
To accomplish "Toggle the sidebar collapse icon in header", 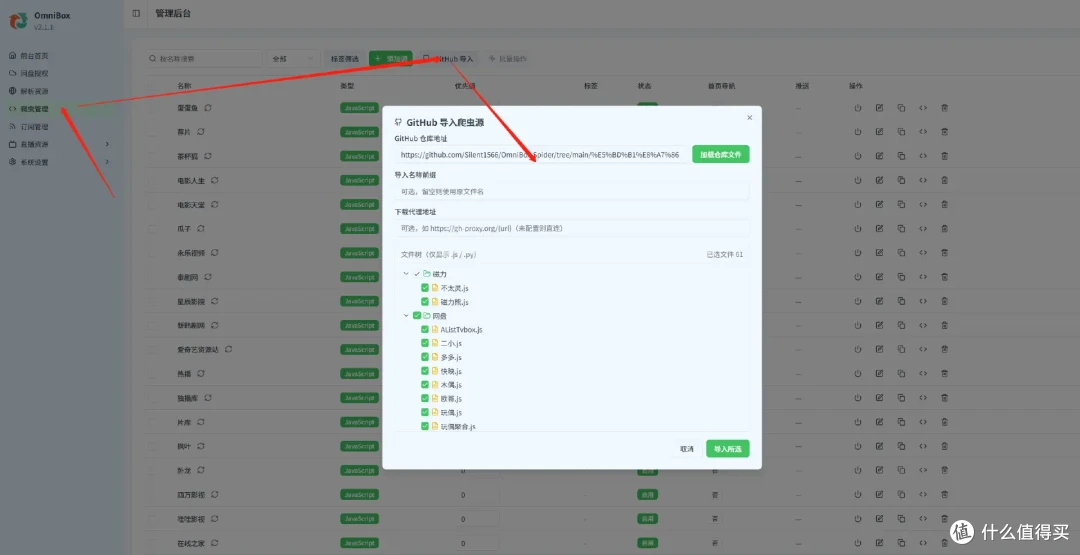I will (x=136, y=13).
